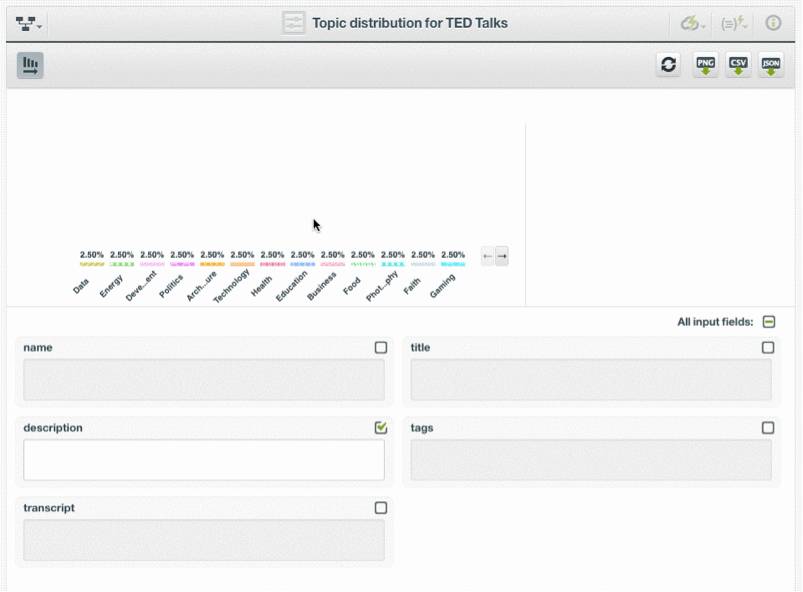Export chart as PNG

click(x=706, y=65)
